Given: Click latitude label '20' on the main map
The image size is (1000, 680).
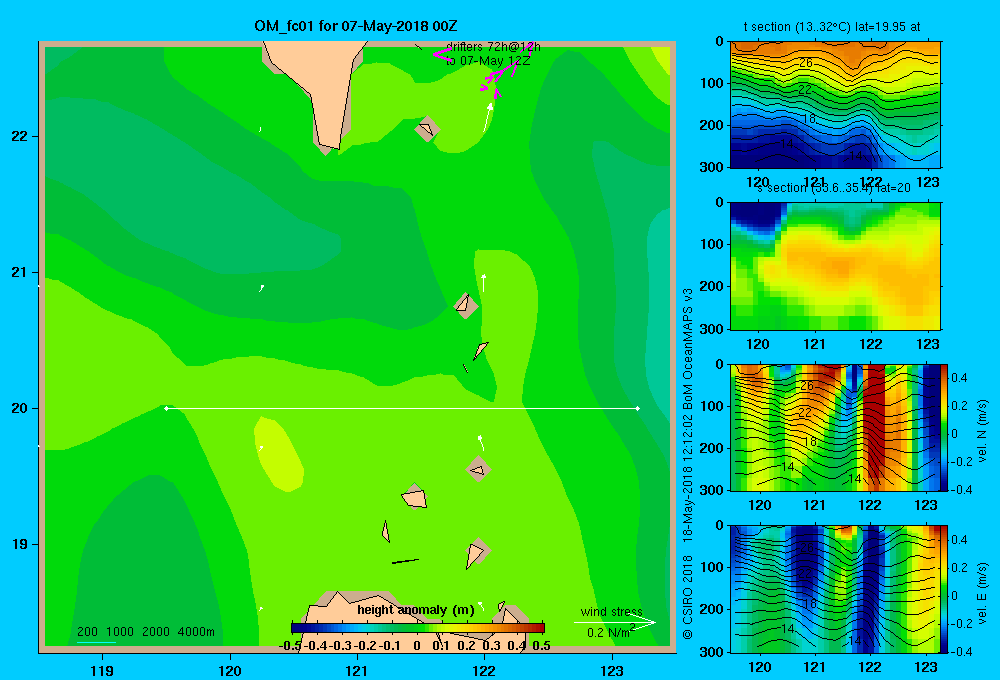Looking at the screenshot, I should click(20, 408).
